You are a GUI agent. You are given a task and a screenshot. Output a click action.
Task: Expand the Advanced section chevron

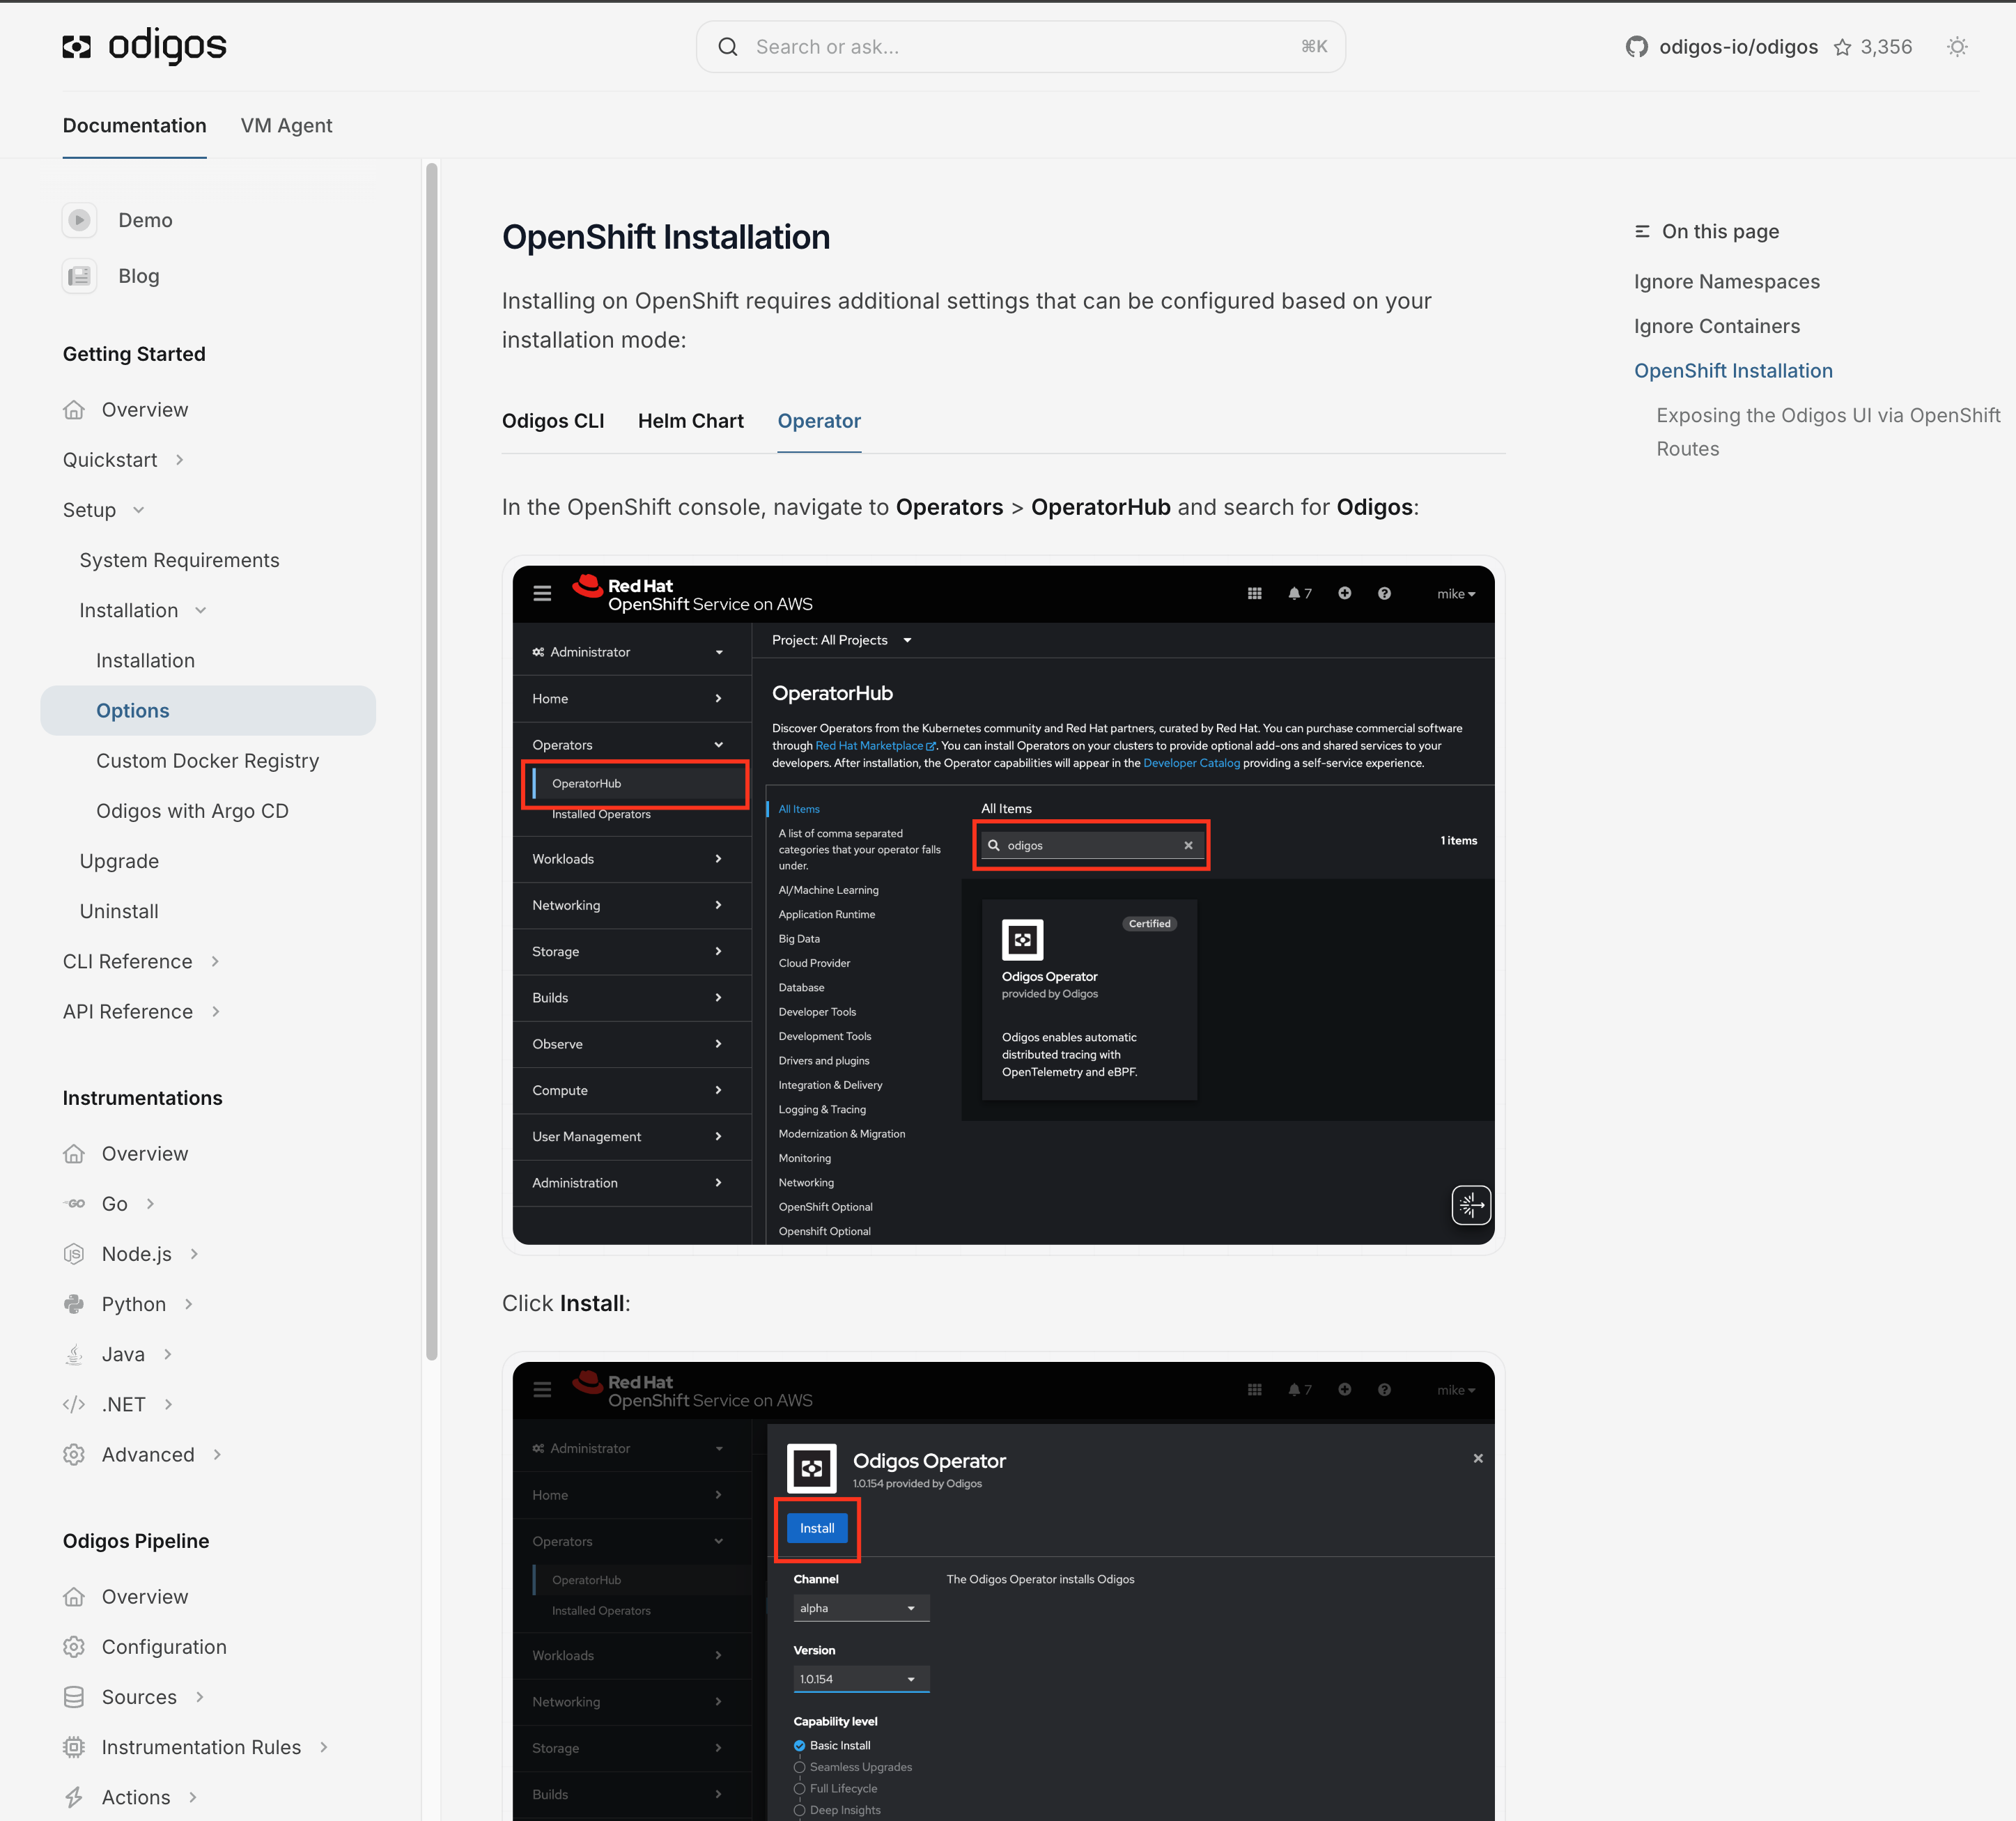(217, 1455)
